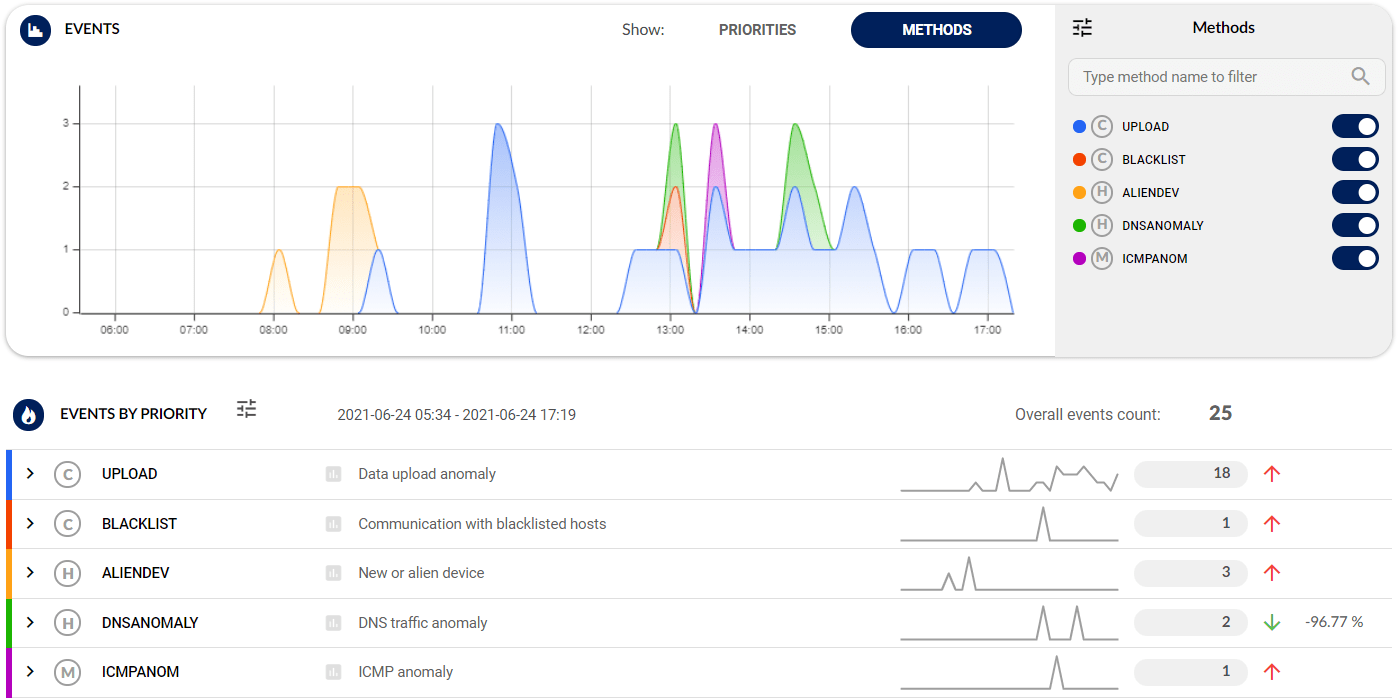
Task: Toggle off the UPLOAD method switch
Action: click(1355, 127)
